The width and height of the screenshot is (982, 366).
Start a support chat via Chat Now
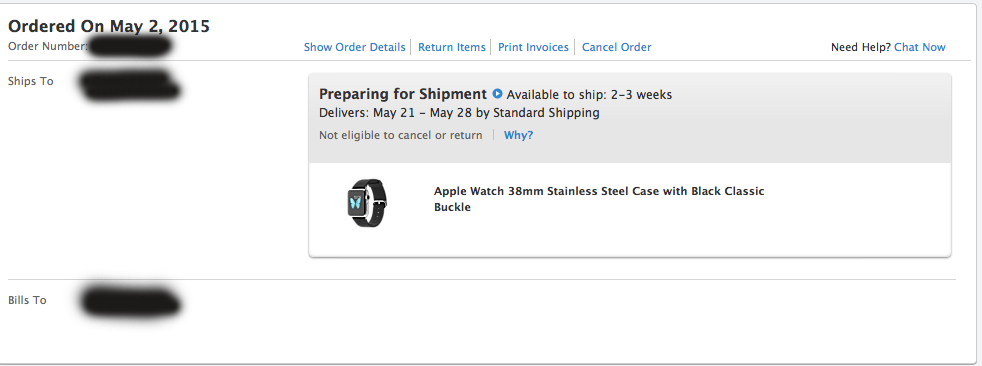point(919,47)
